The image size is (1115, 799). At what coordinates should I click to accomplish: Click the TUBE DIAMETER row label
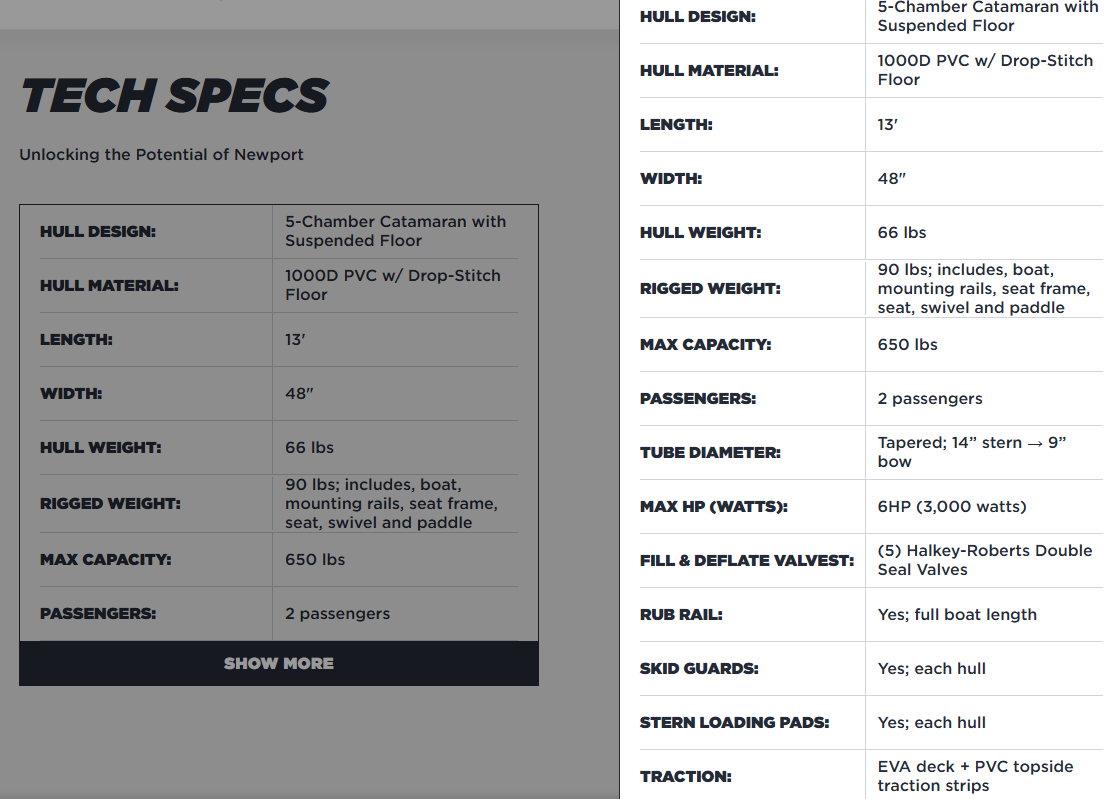(x=710, y=452)
